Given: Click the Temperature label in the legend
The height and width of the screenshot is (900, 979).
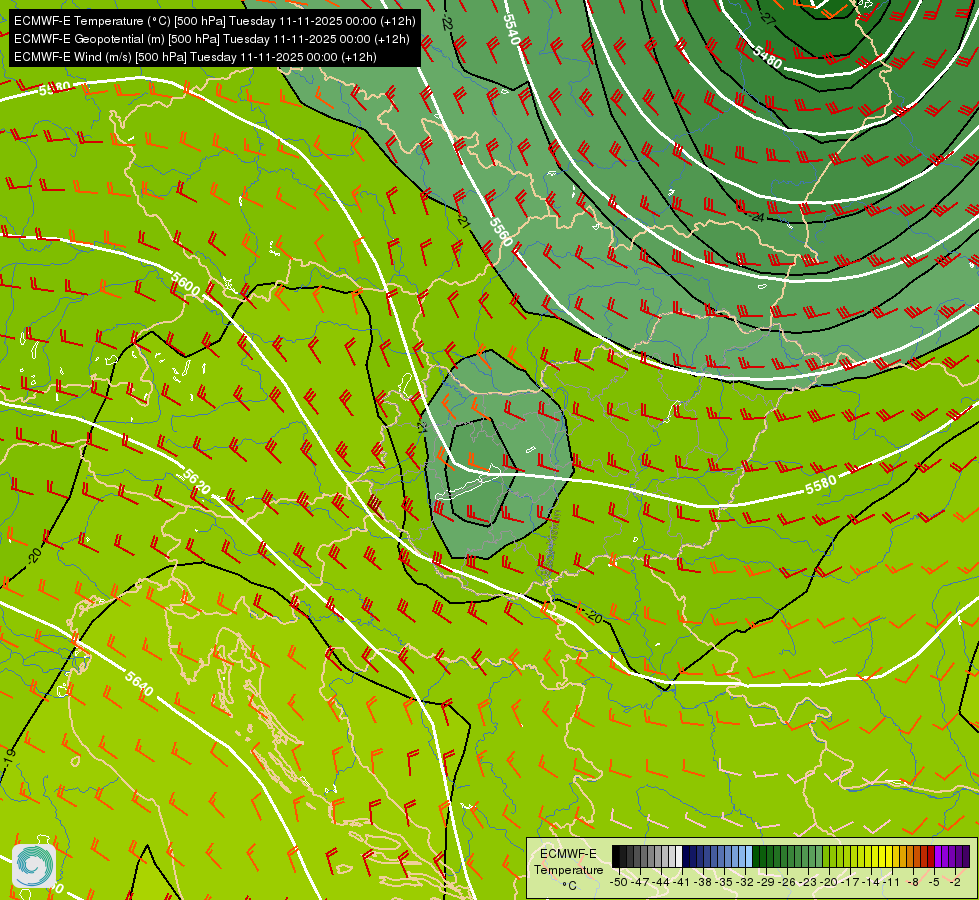Looking at the screenshot, I should click(x=569, y=870).
